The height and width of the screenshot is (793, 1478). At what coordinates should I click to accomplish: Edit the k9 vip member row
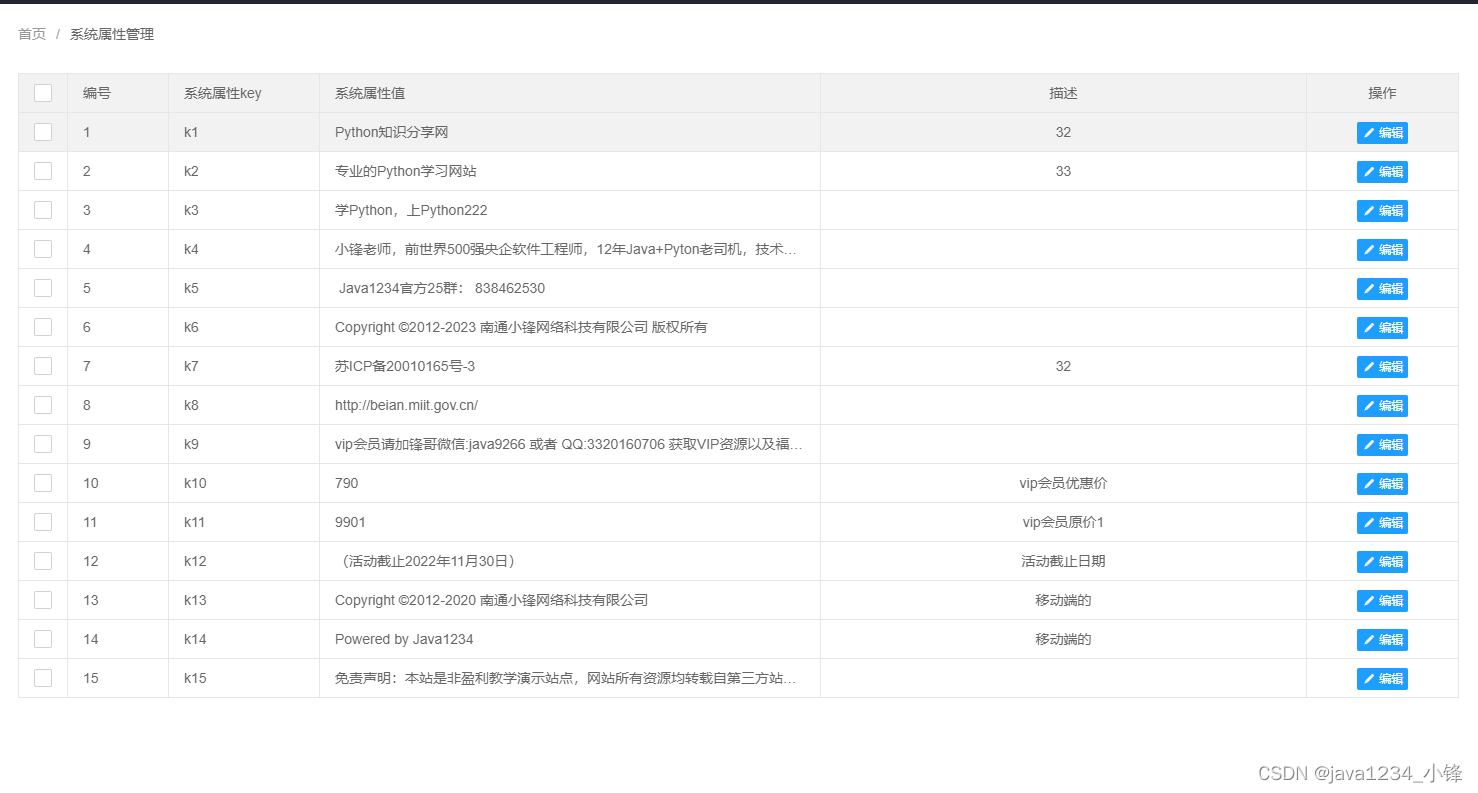pos(1382,445)
